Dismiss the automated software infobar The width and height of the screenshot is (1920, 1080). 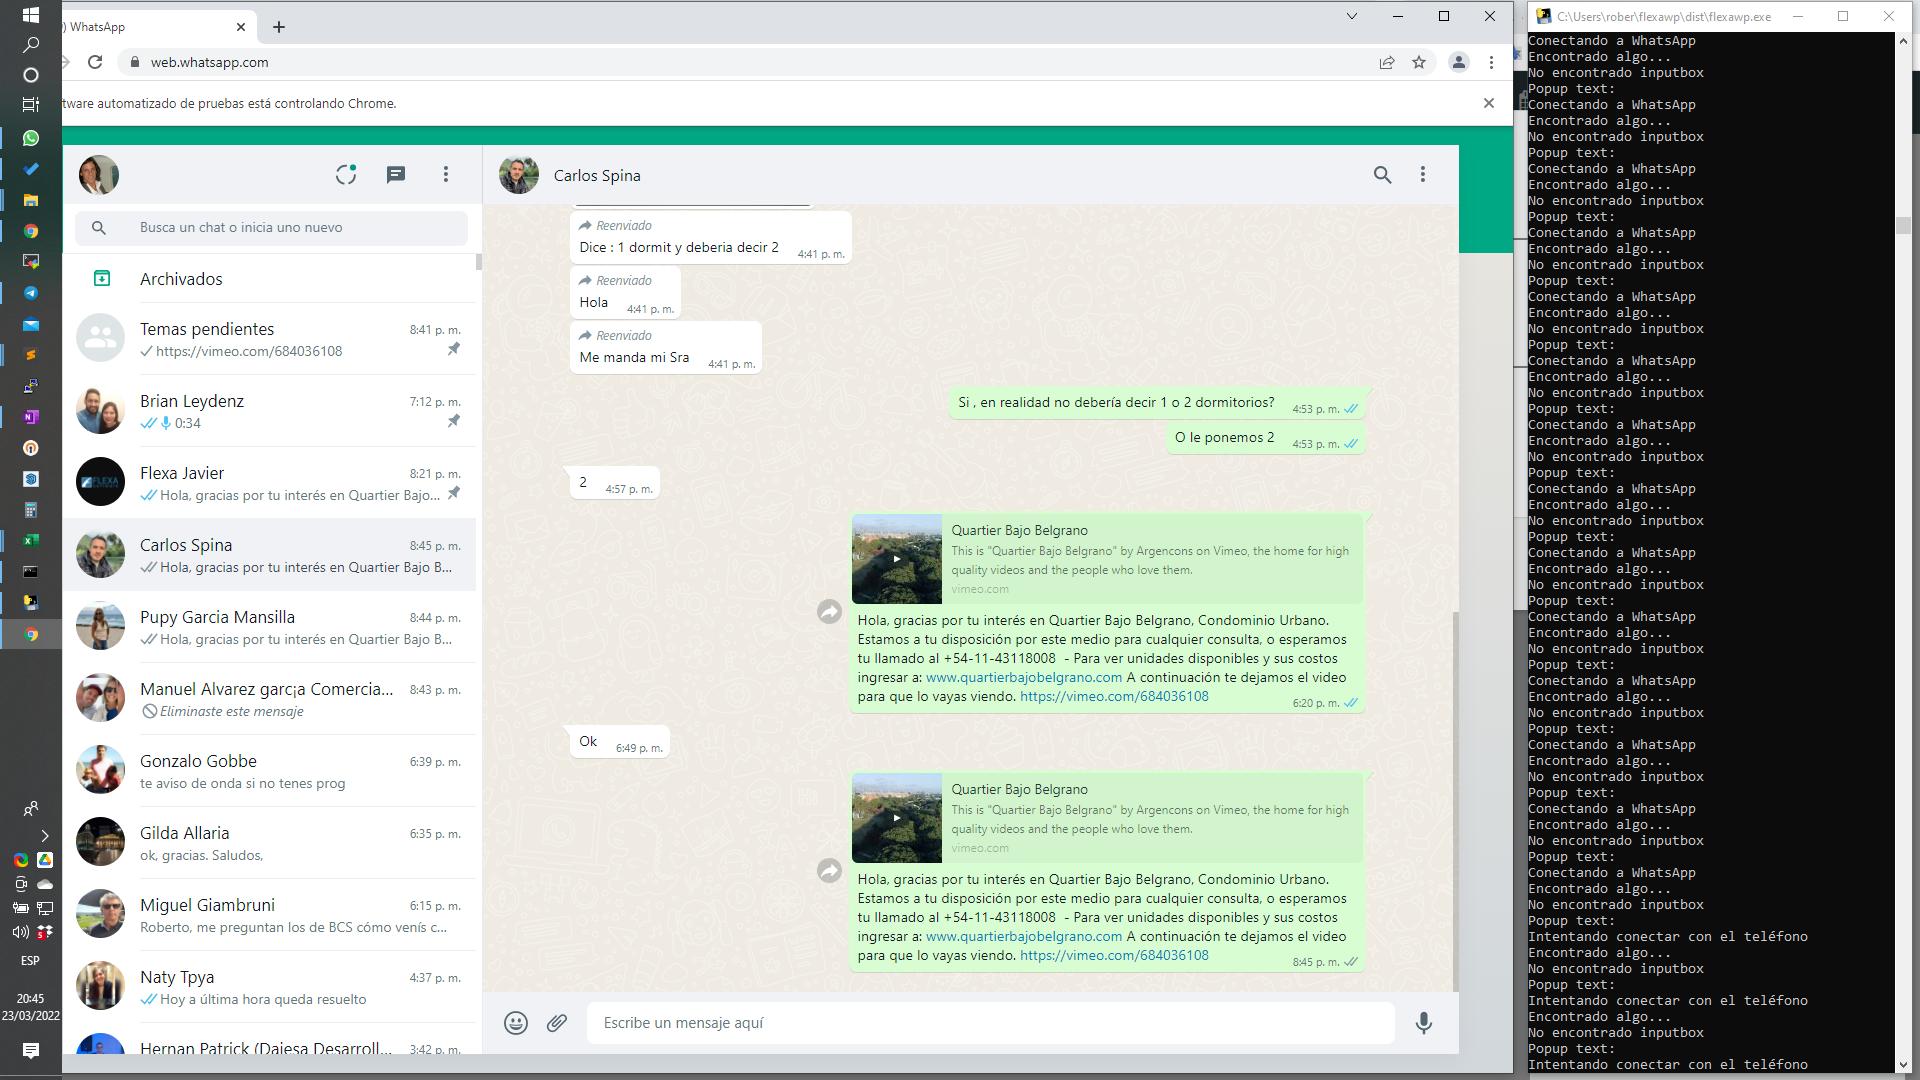pos(1489,103)
